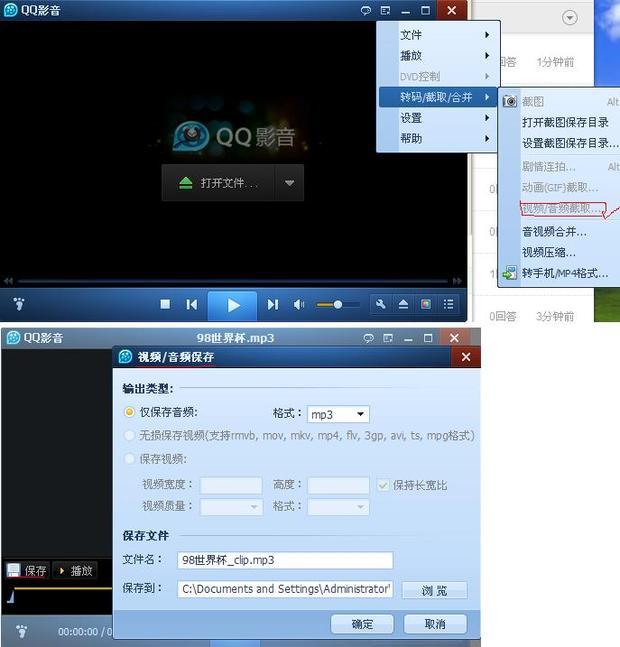Click the 转手机 phone convert icon
The height and width of the screenshot is (647, 620).
click(x=510, y=273)
